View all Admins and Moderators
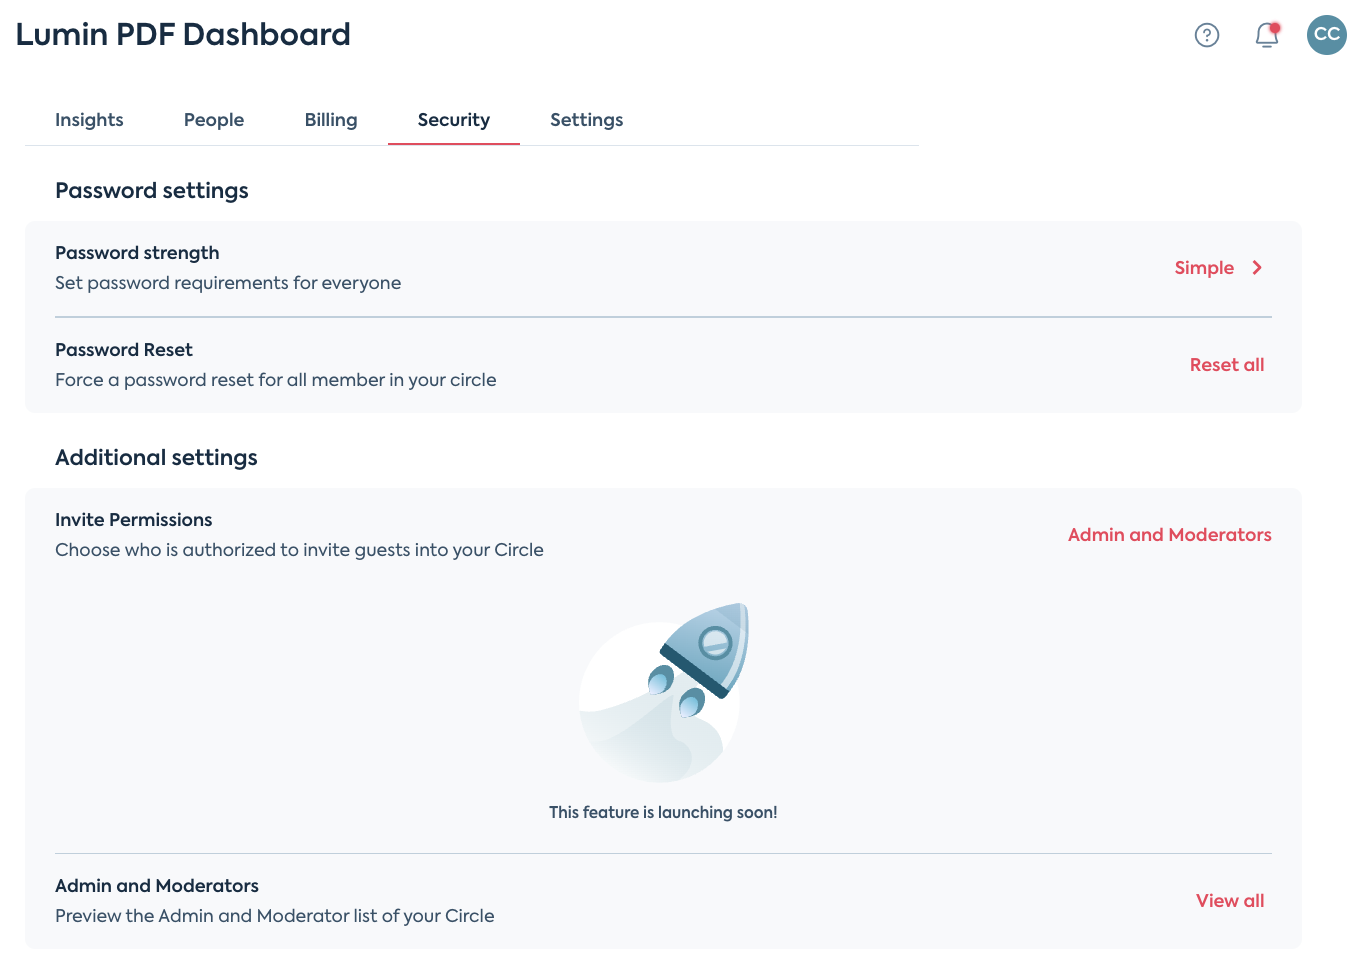The height and width of the screenshot is (975, 1366). 1230,900
